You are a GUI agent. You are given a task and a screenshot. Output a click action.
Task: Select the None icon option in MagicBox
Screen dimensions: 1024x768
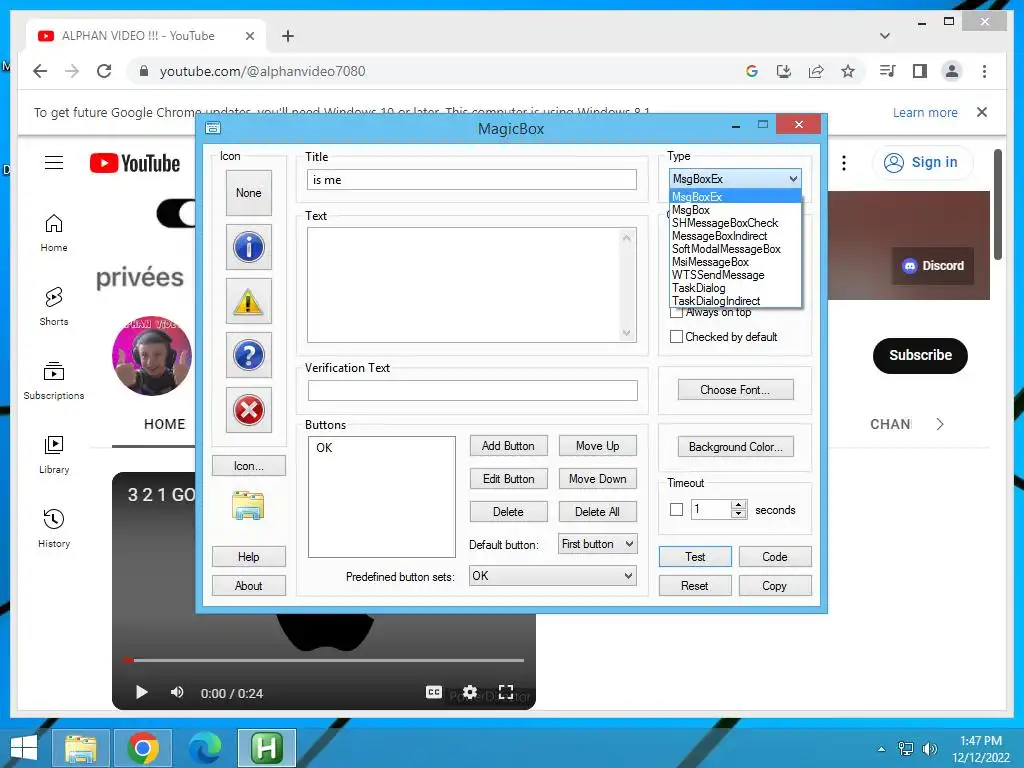coord(248,193)
